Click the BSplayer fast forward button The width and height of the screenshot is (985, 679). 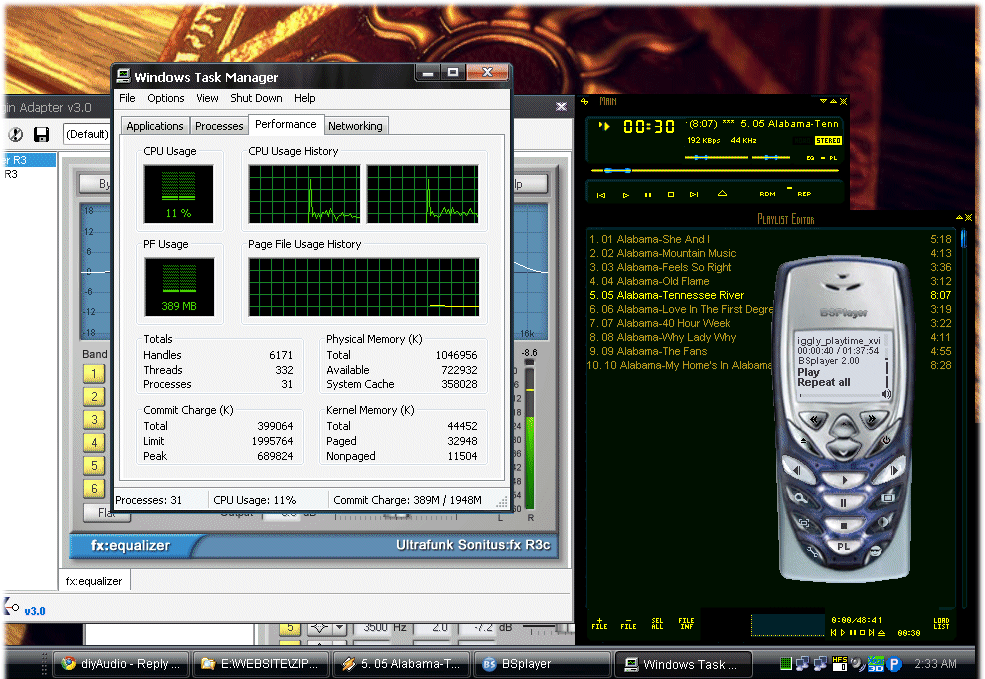point(872,418)
